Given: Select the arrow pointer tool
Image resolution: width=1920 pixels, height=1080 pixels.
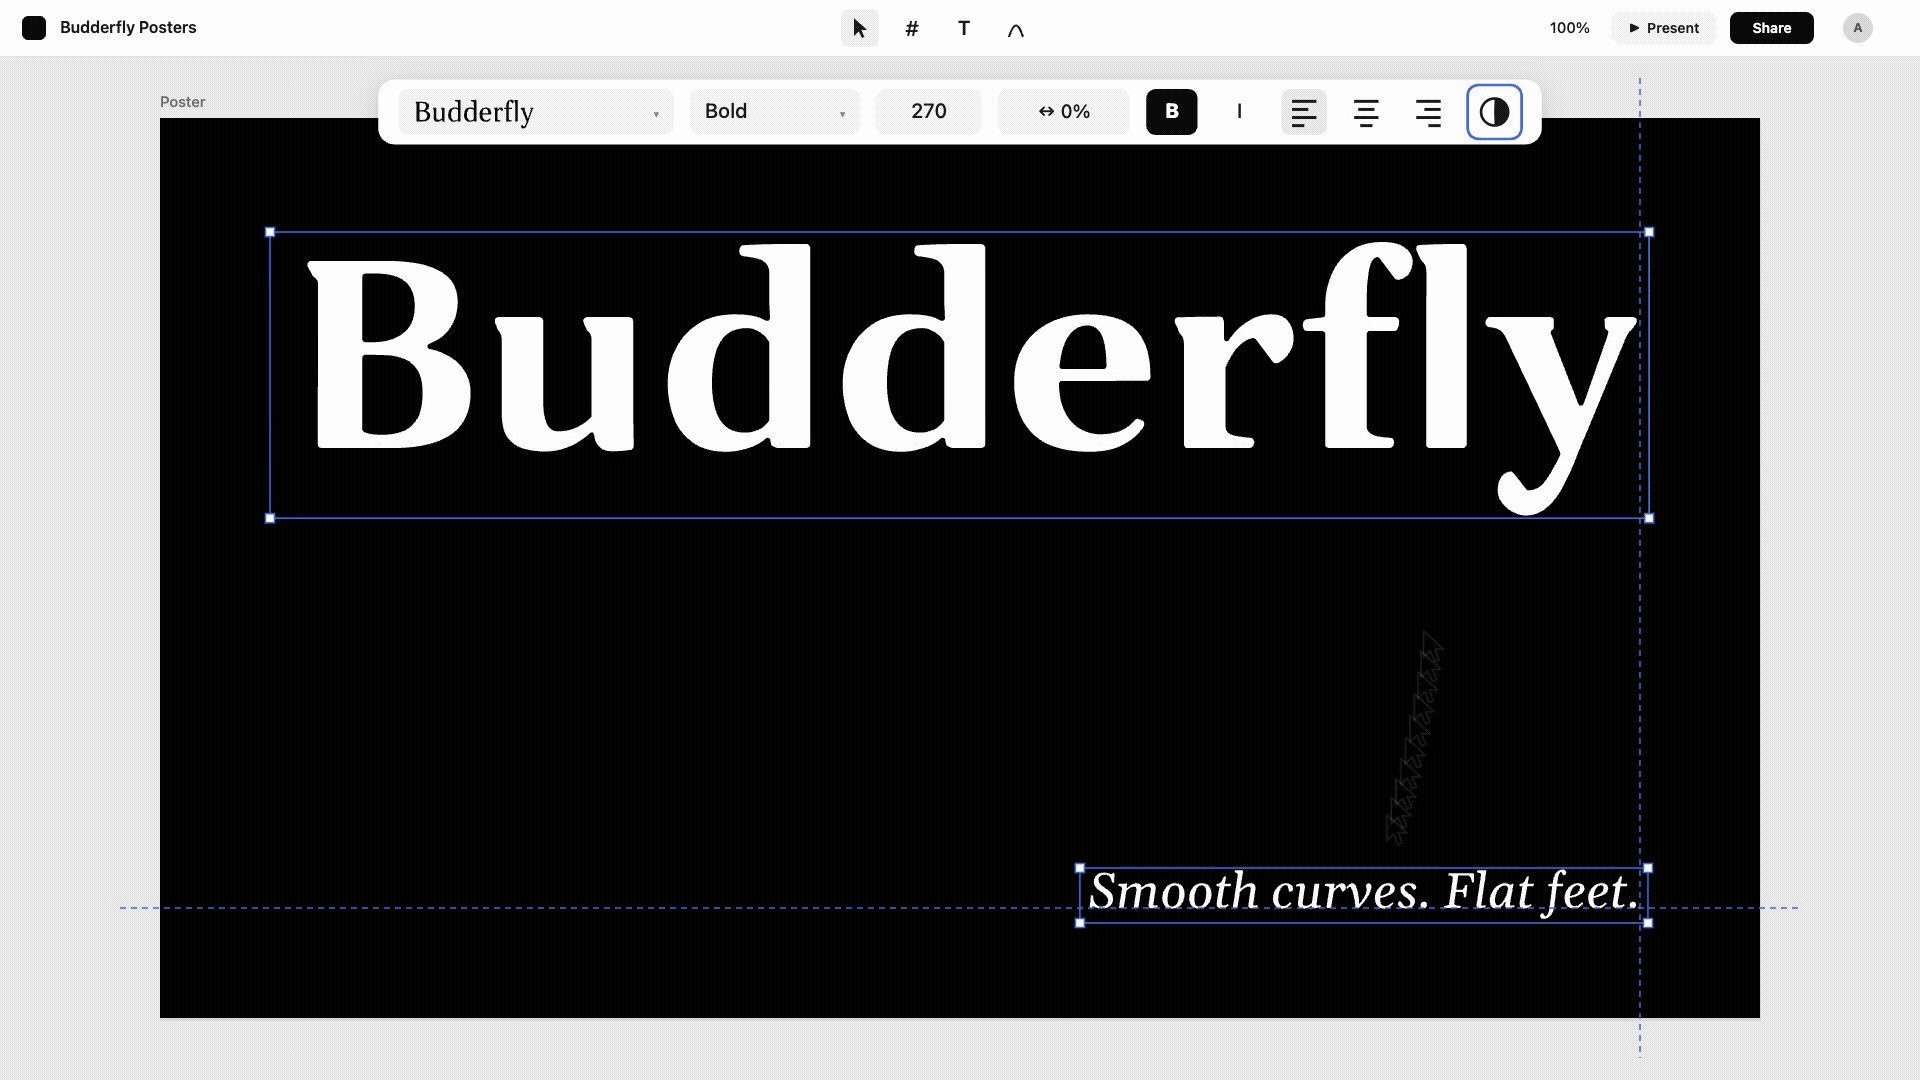Looking at the screenshot, I should point(860,28).
